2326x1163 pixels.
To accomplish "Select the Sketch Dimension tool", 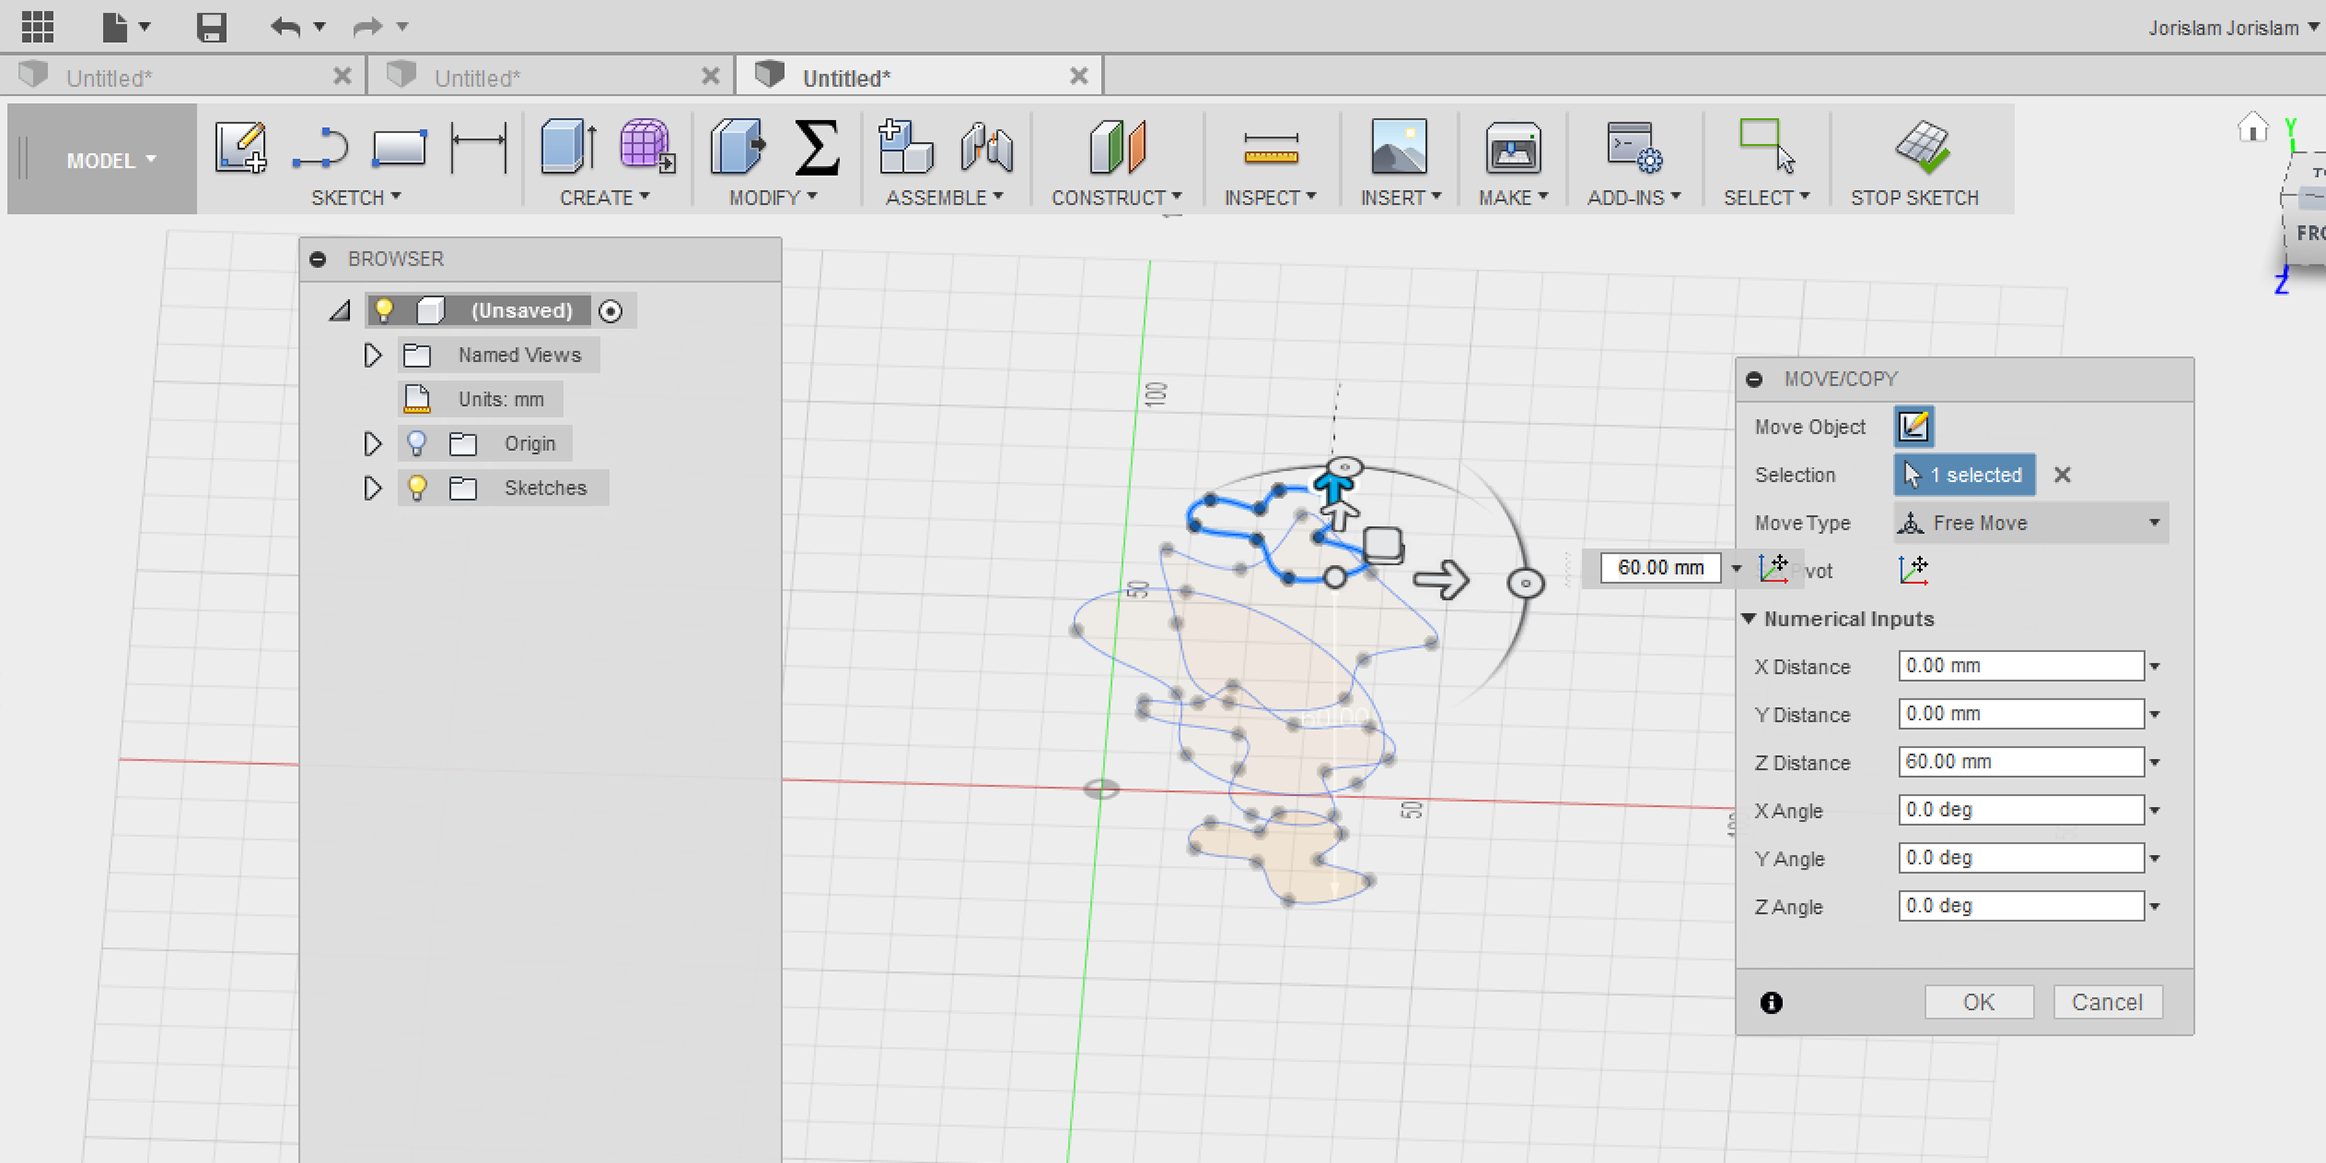I will [x=479, y=147].
